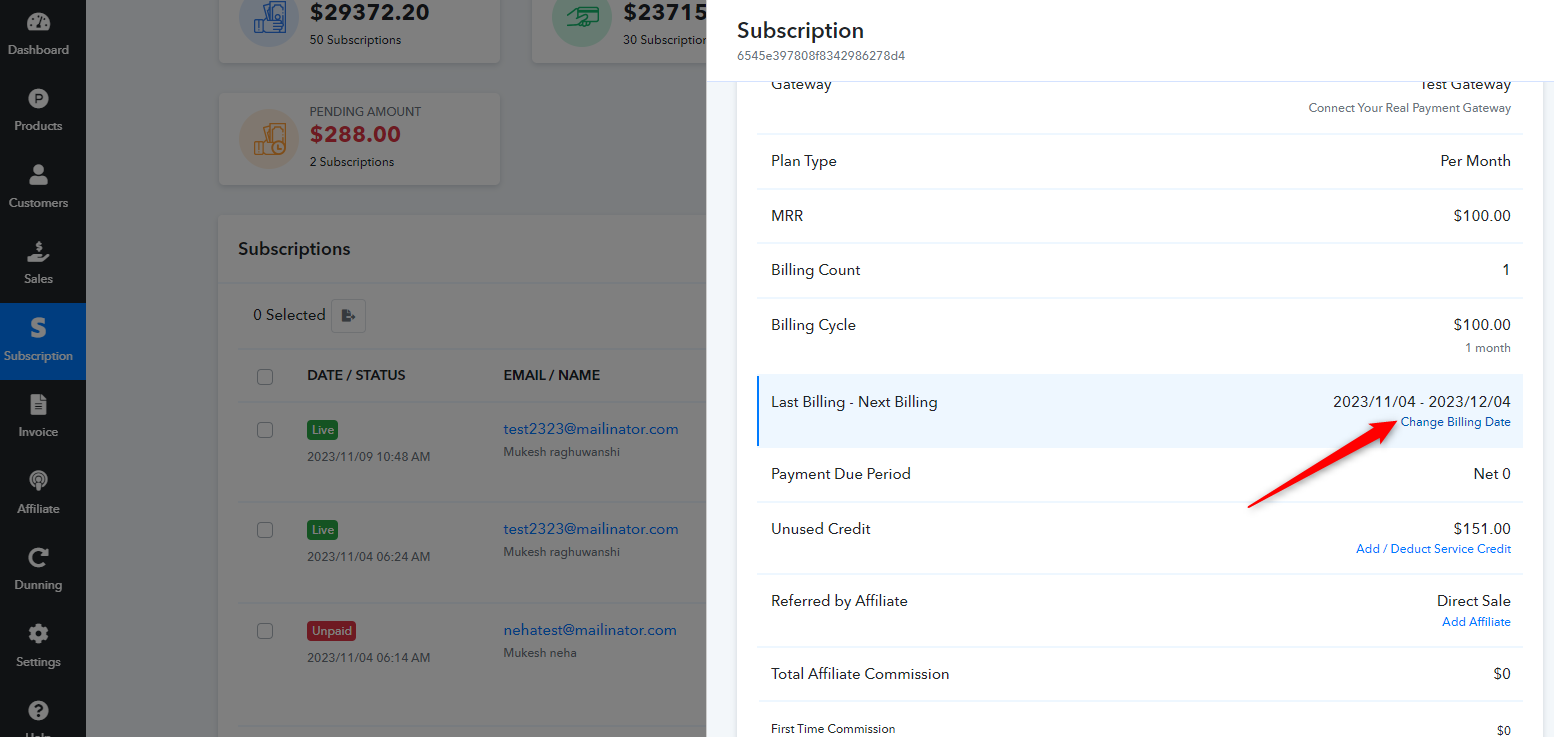Open the Customers section icon
Screen dimensions: 1554x737
38,175
